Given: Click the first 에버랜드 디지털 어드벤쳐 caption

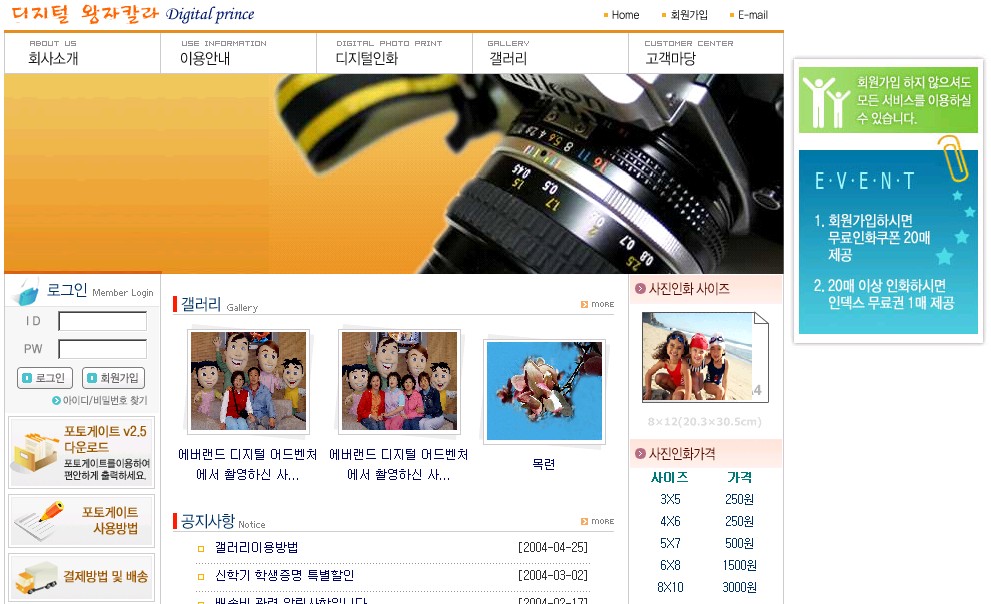Looking at the screenshot, I should tap(248, 464).
